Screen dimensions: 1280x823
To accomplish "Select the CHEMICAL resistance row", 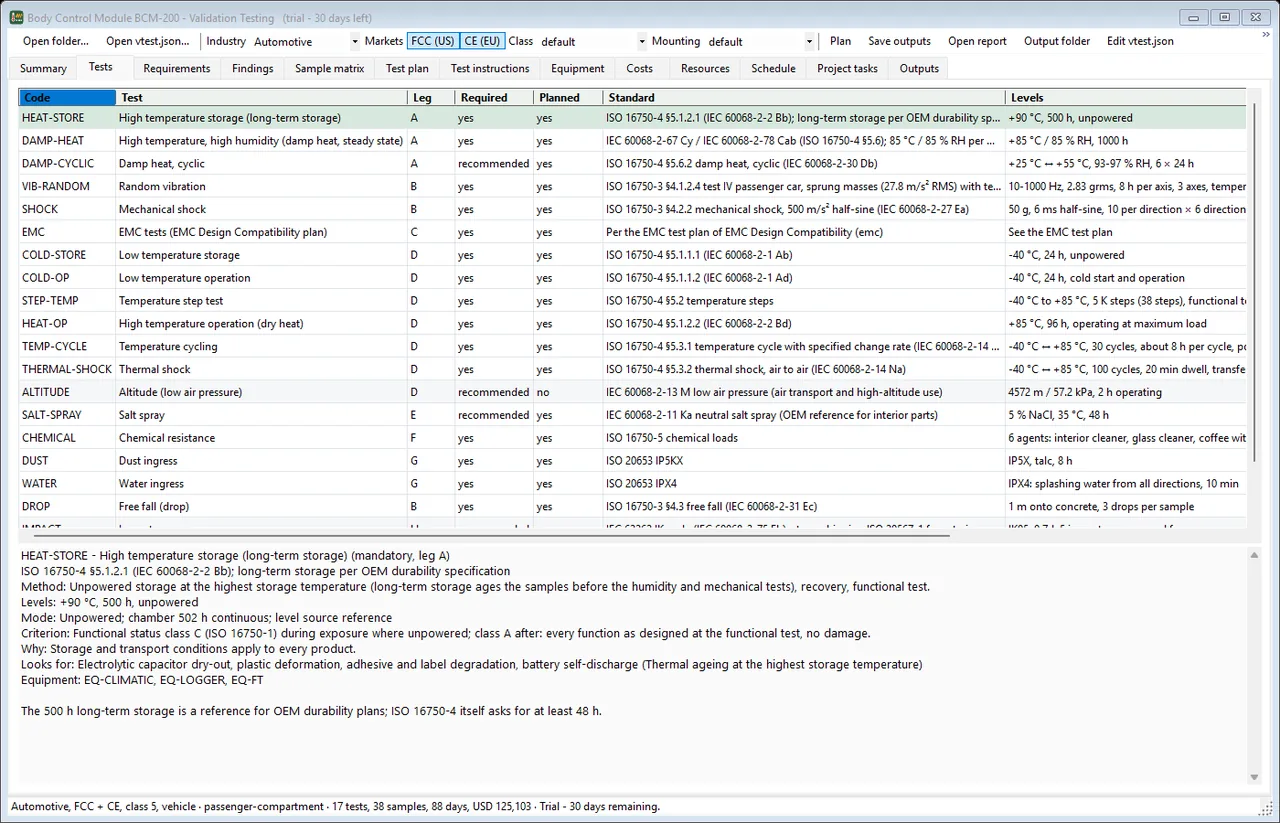I will pos(633,438).
